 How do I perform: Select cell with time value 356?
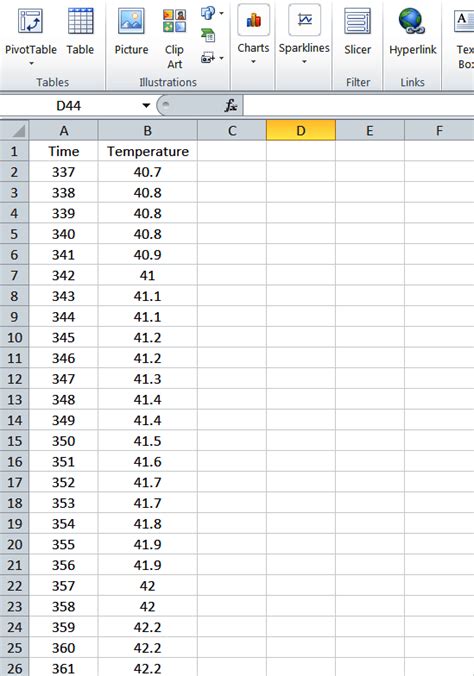click(x=64, y=565)
